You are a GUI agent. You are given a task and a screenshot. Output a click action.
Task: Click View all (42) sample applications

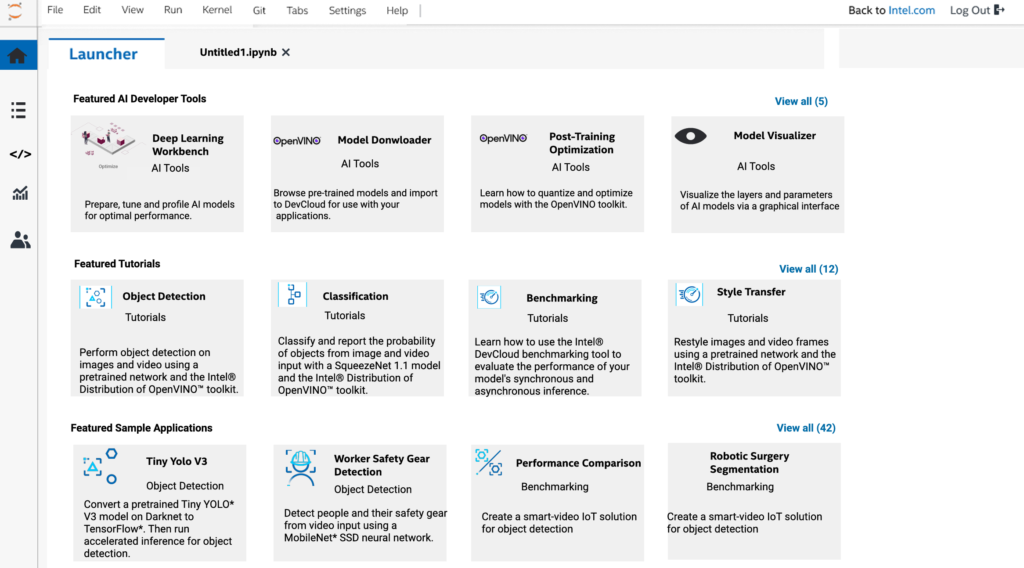(806, 428)
